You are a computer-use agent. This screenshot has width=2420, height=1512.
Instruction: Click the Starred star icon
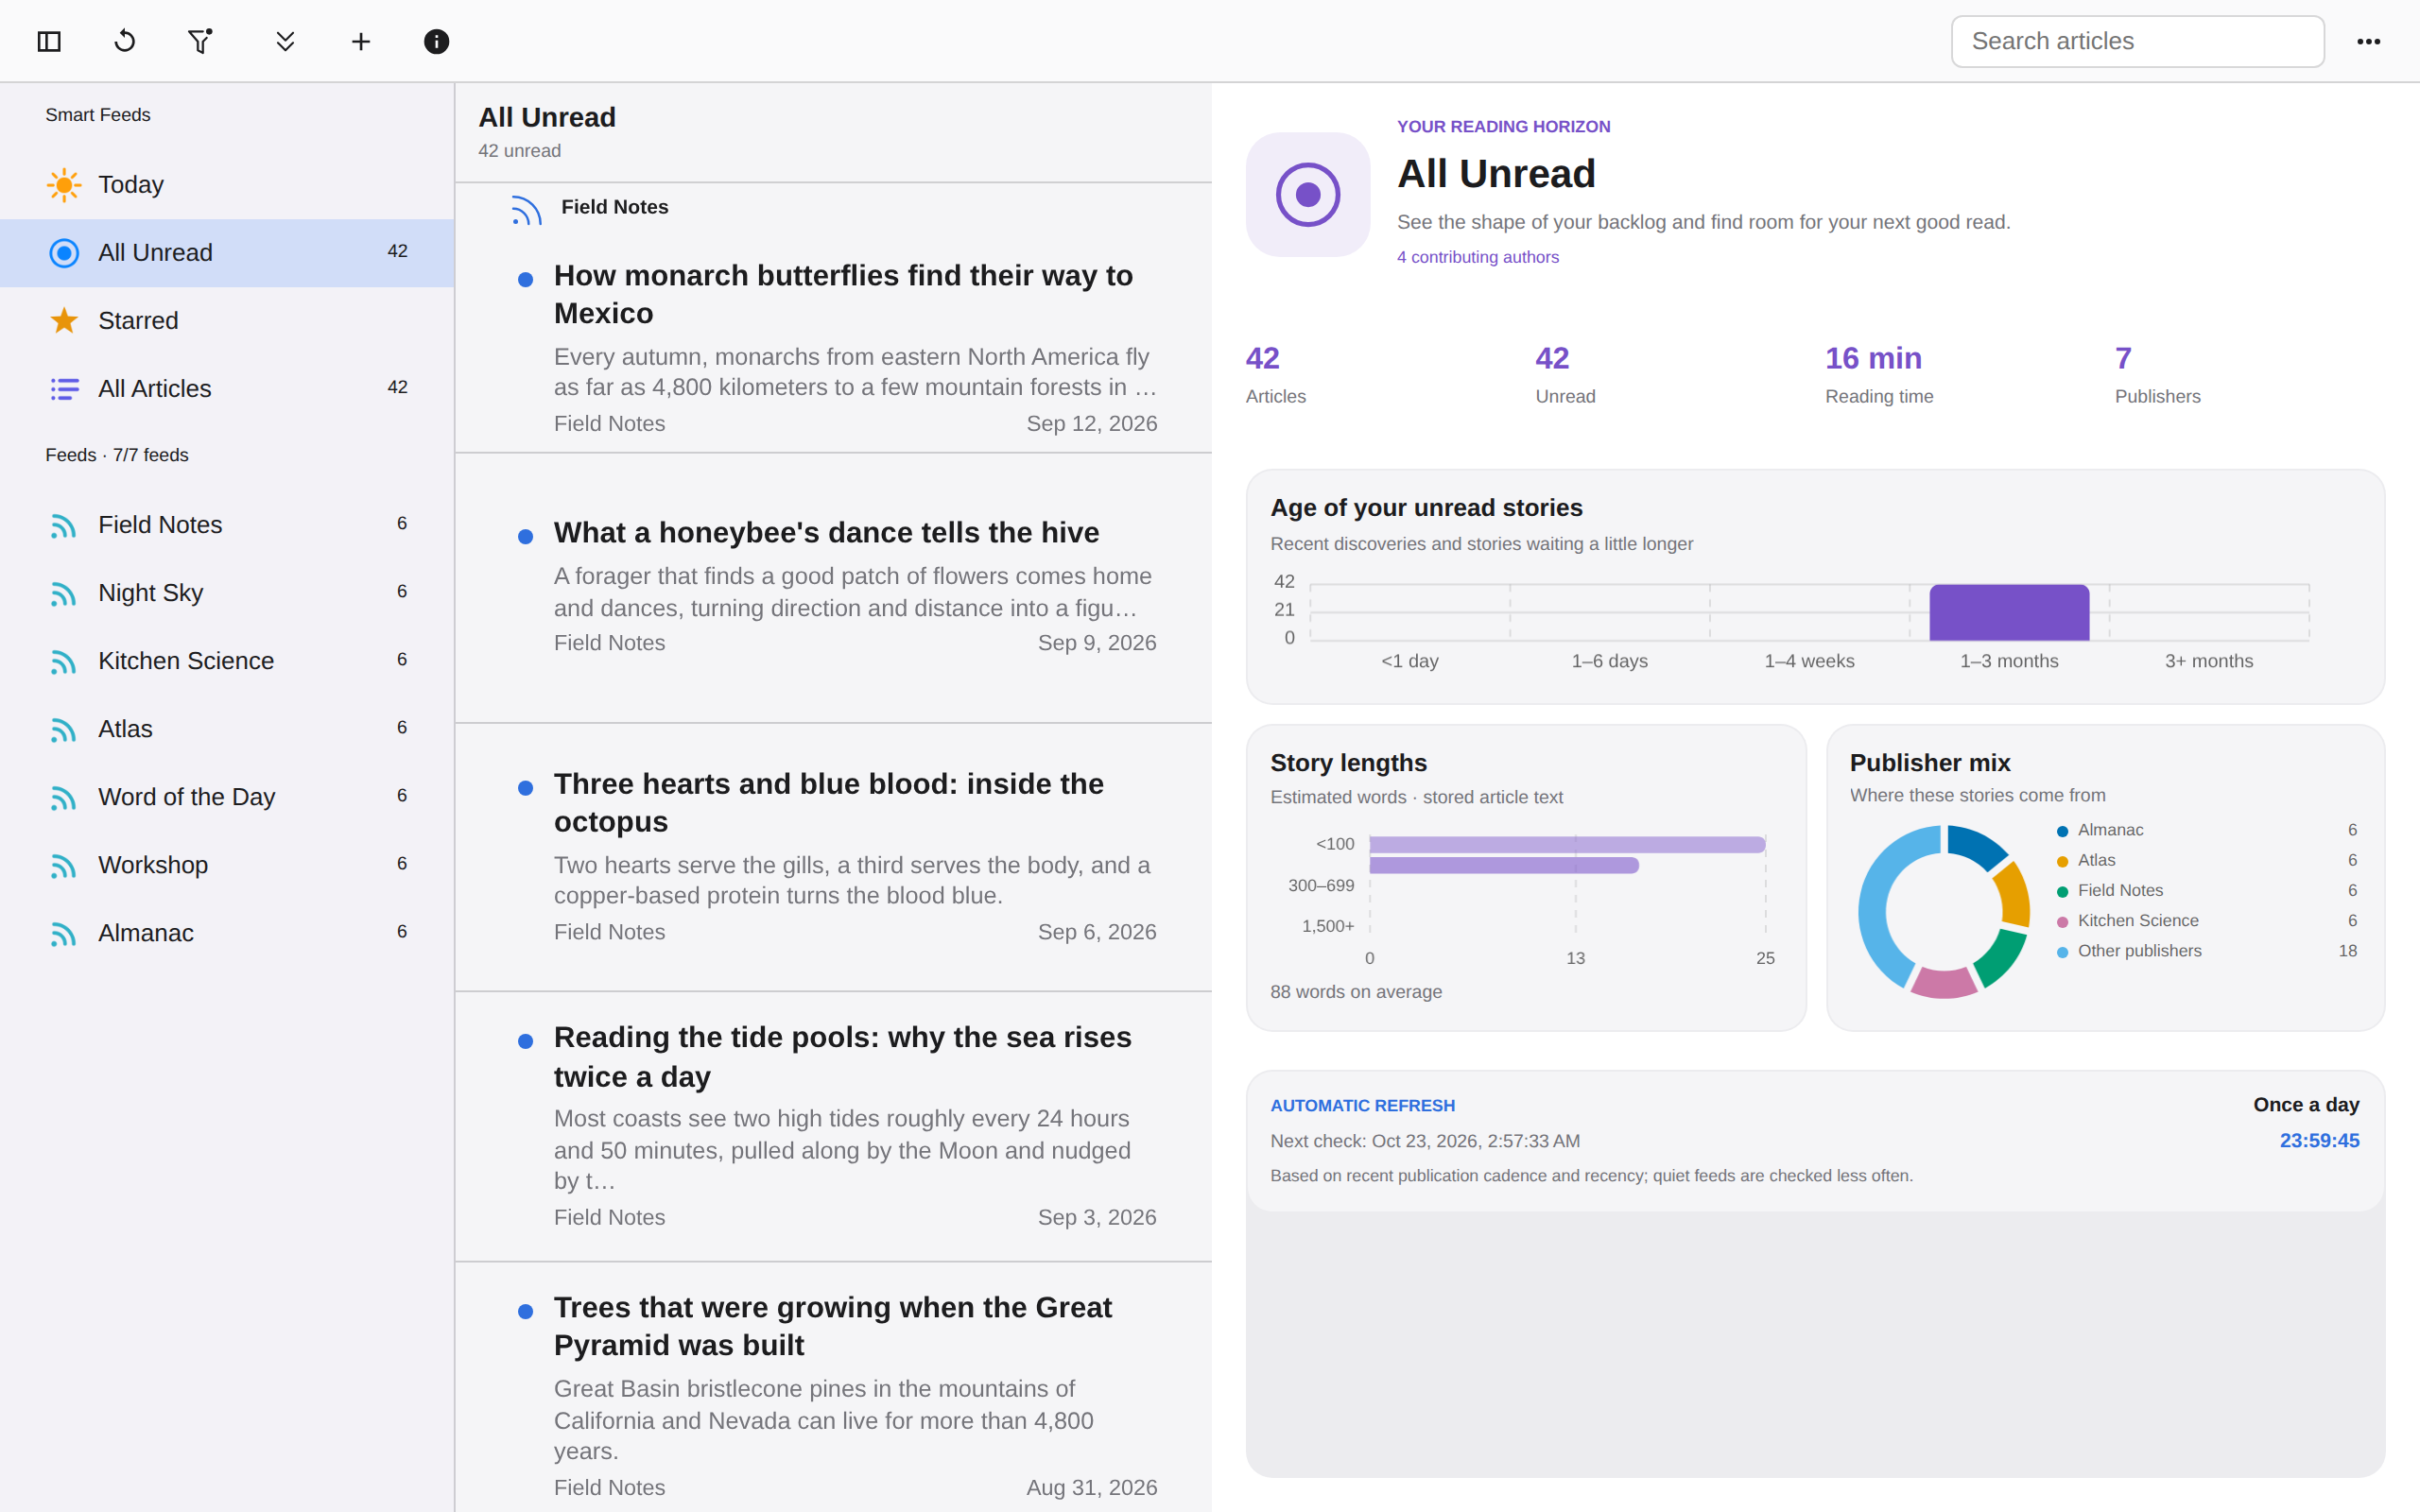pos(64,321)
